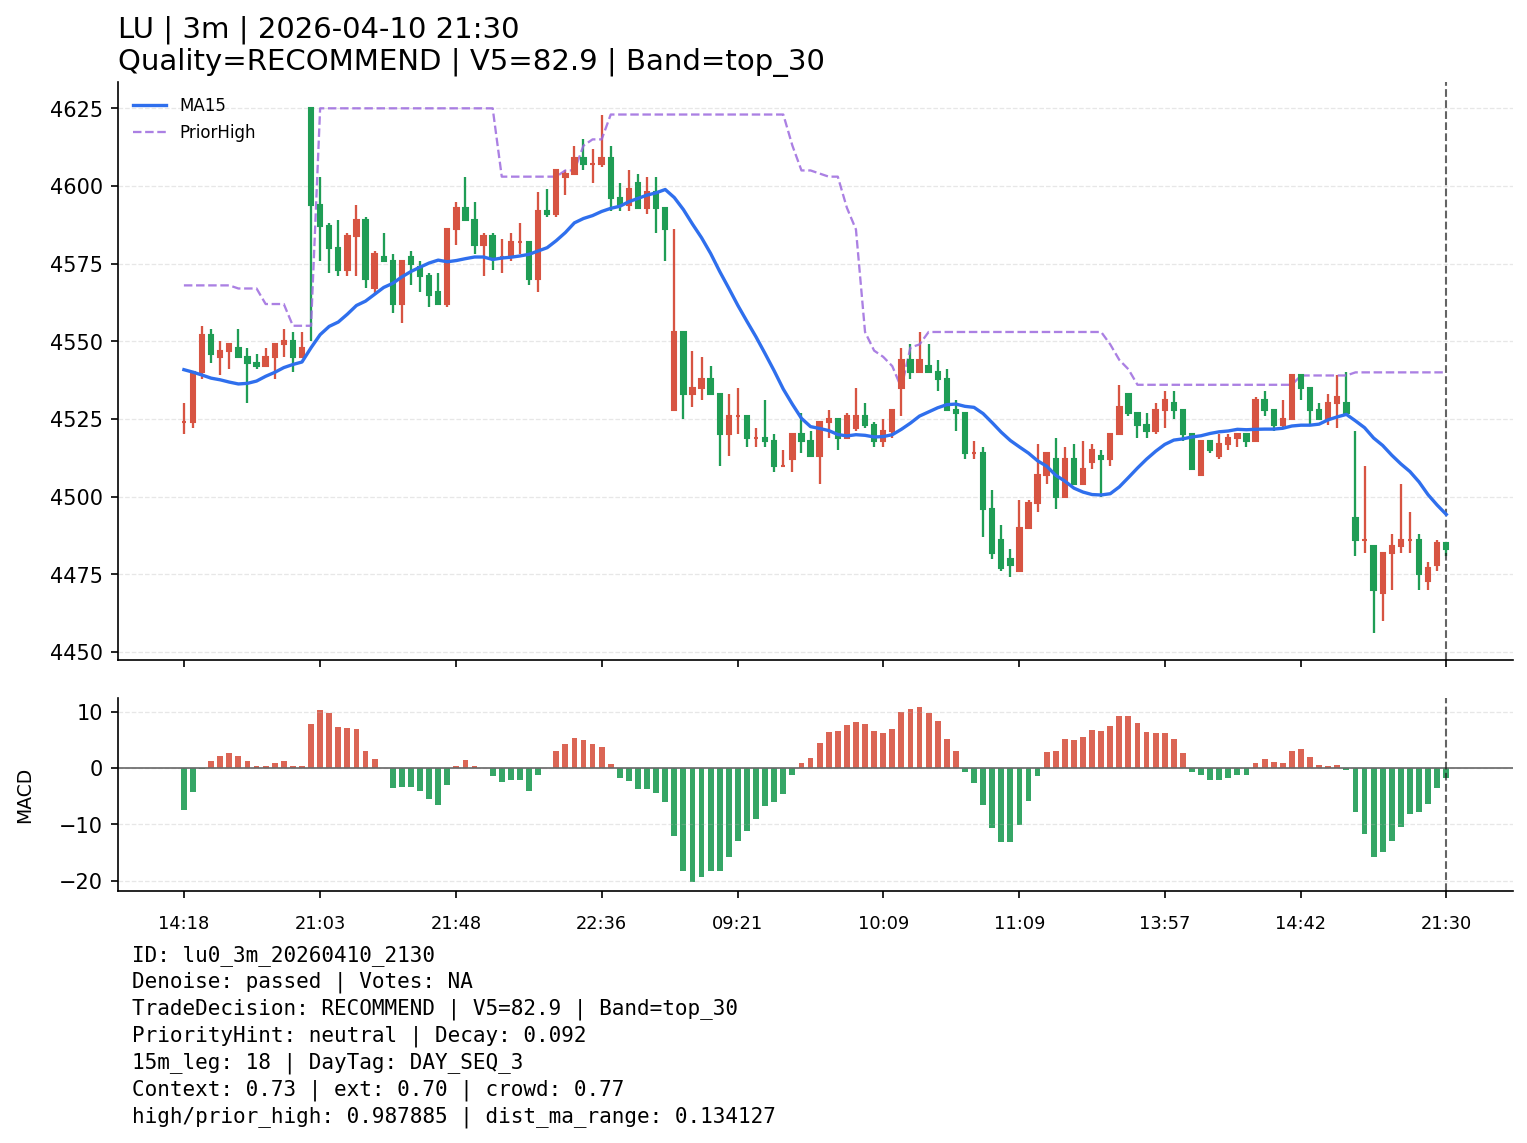Select the 4450 price axis label

[76, 653]
